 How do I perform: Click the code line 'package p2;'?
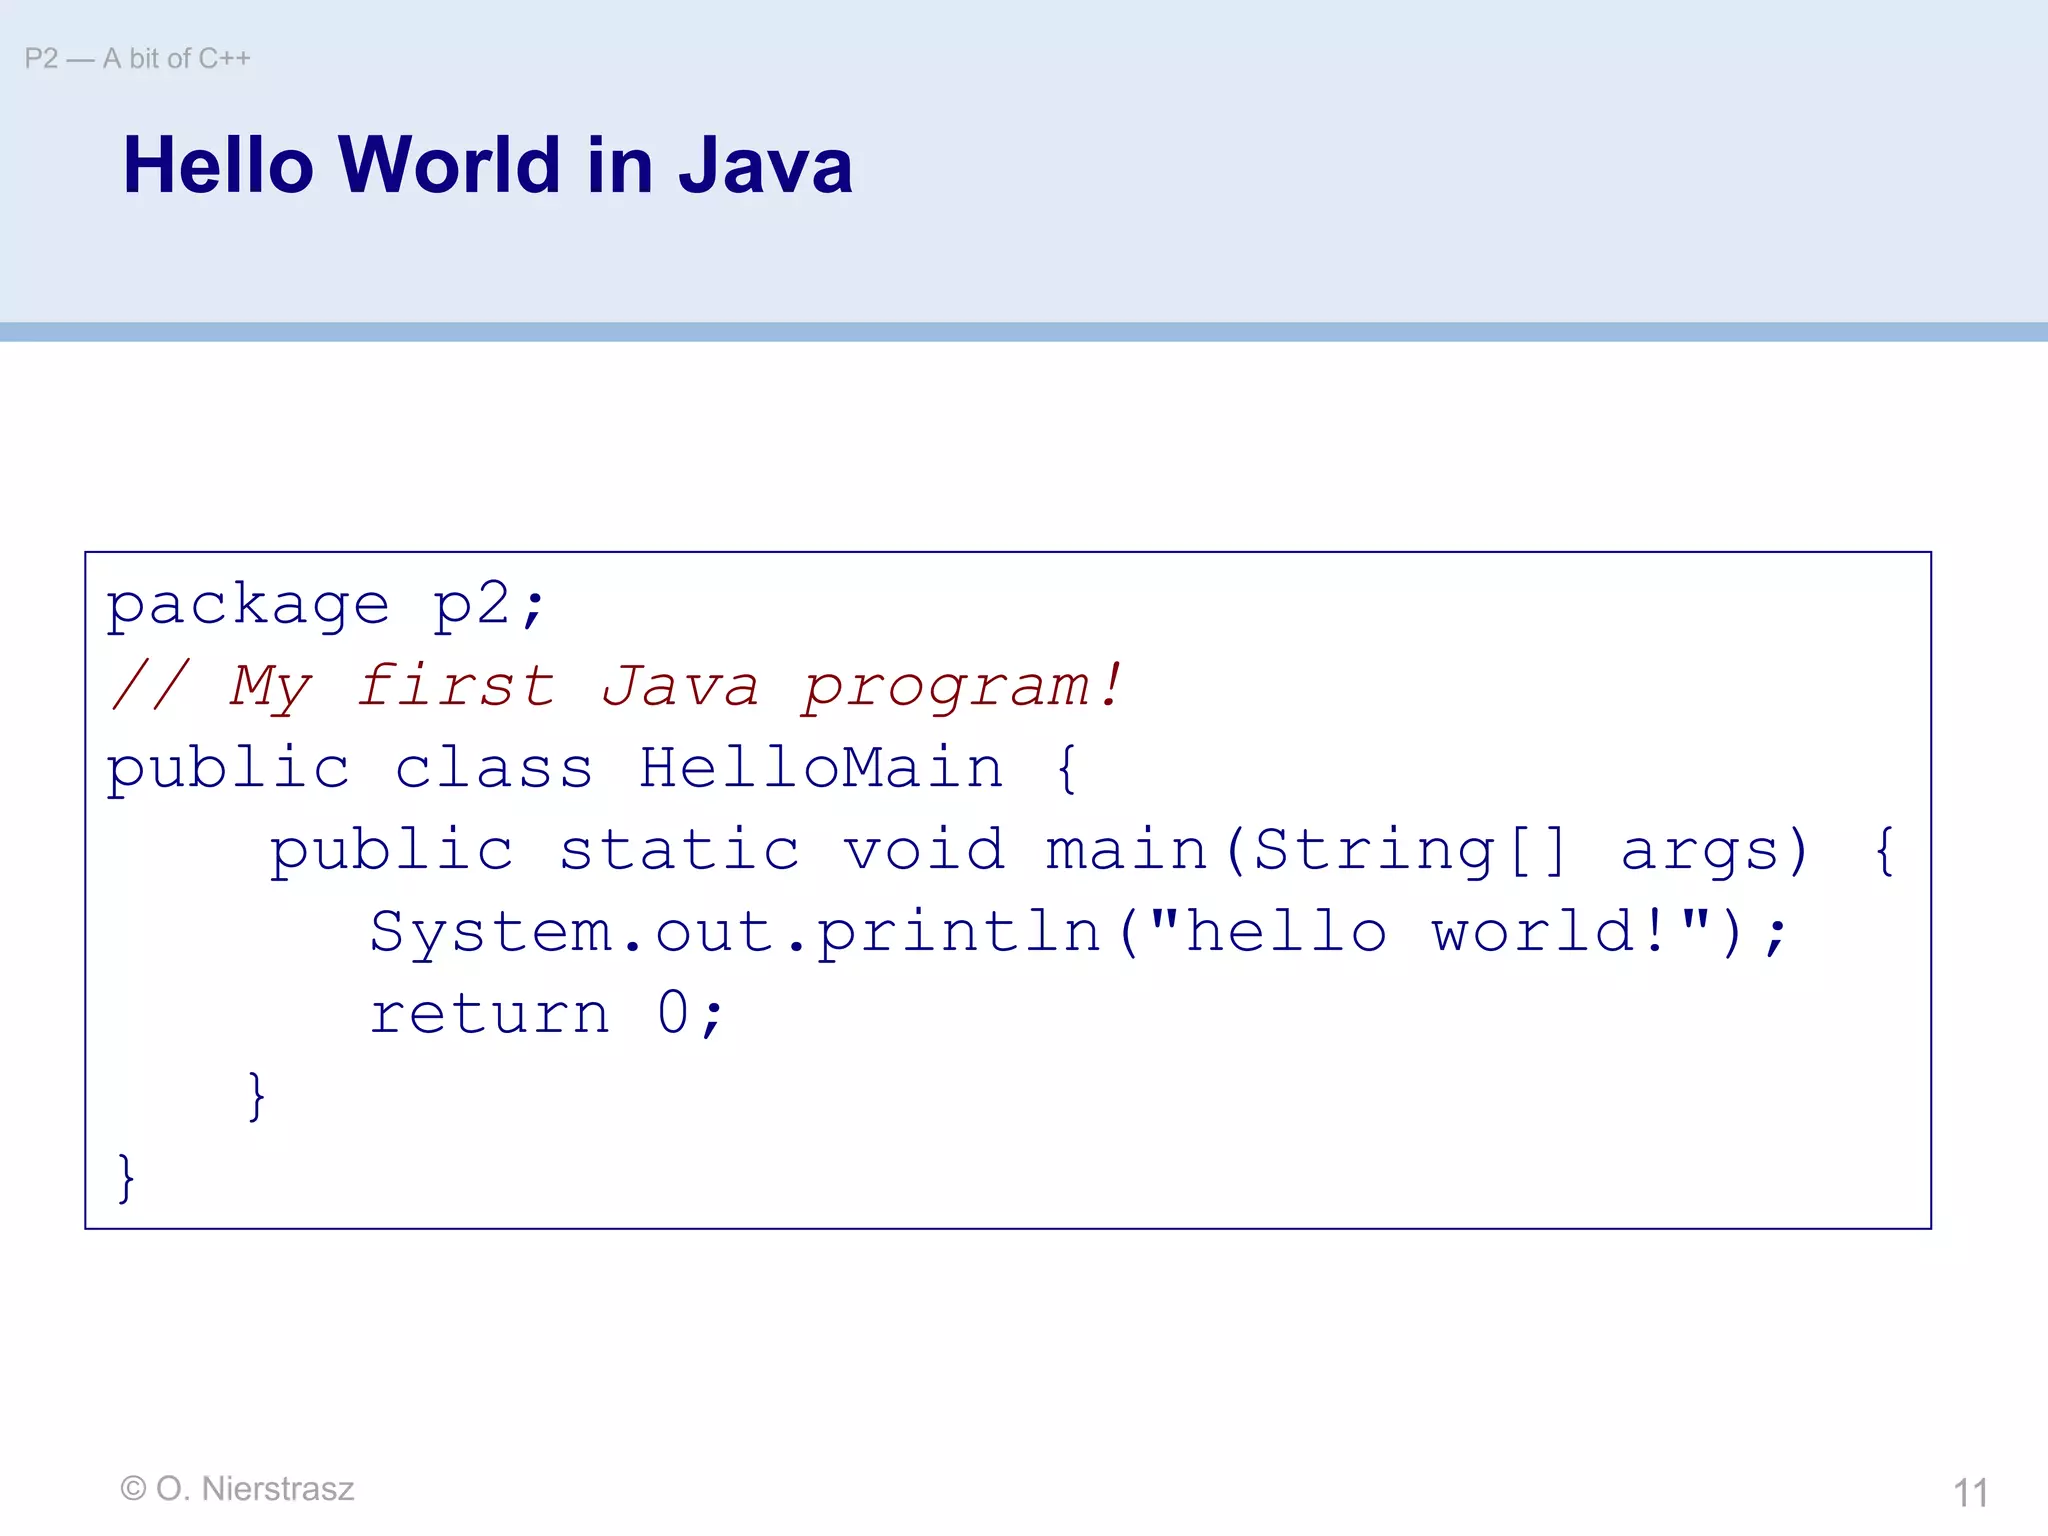(x=326, y=606)
